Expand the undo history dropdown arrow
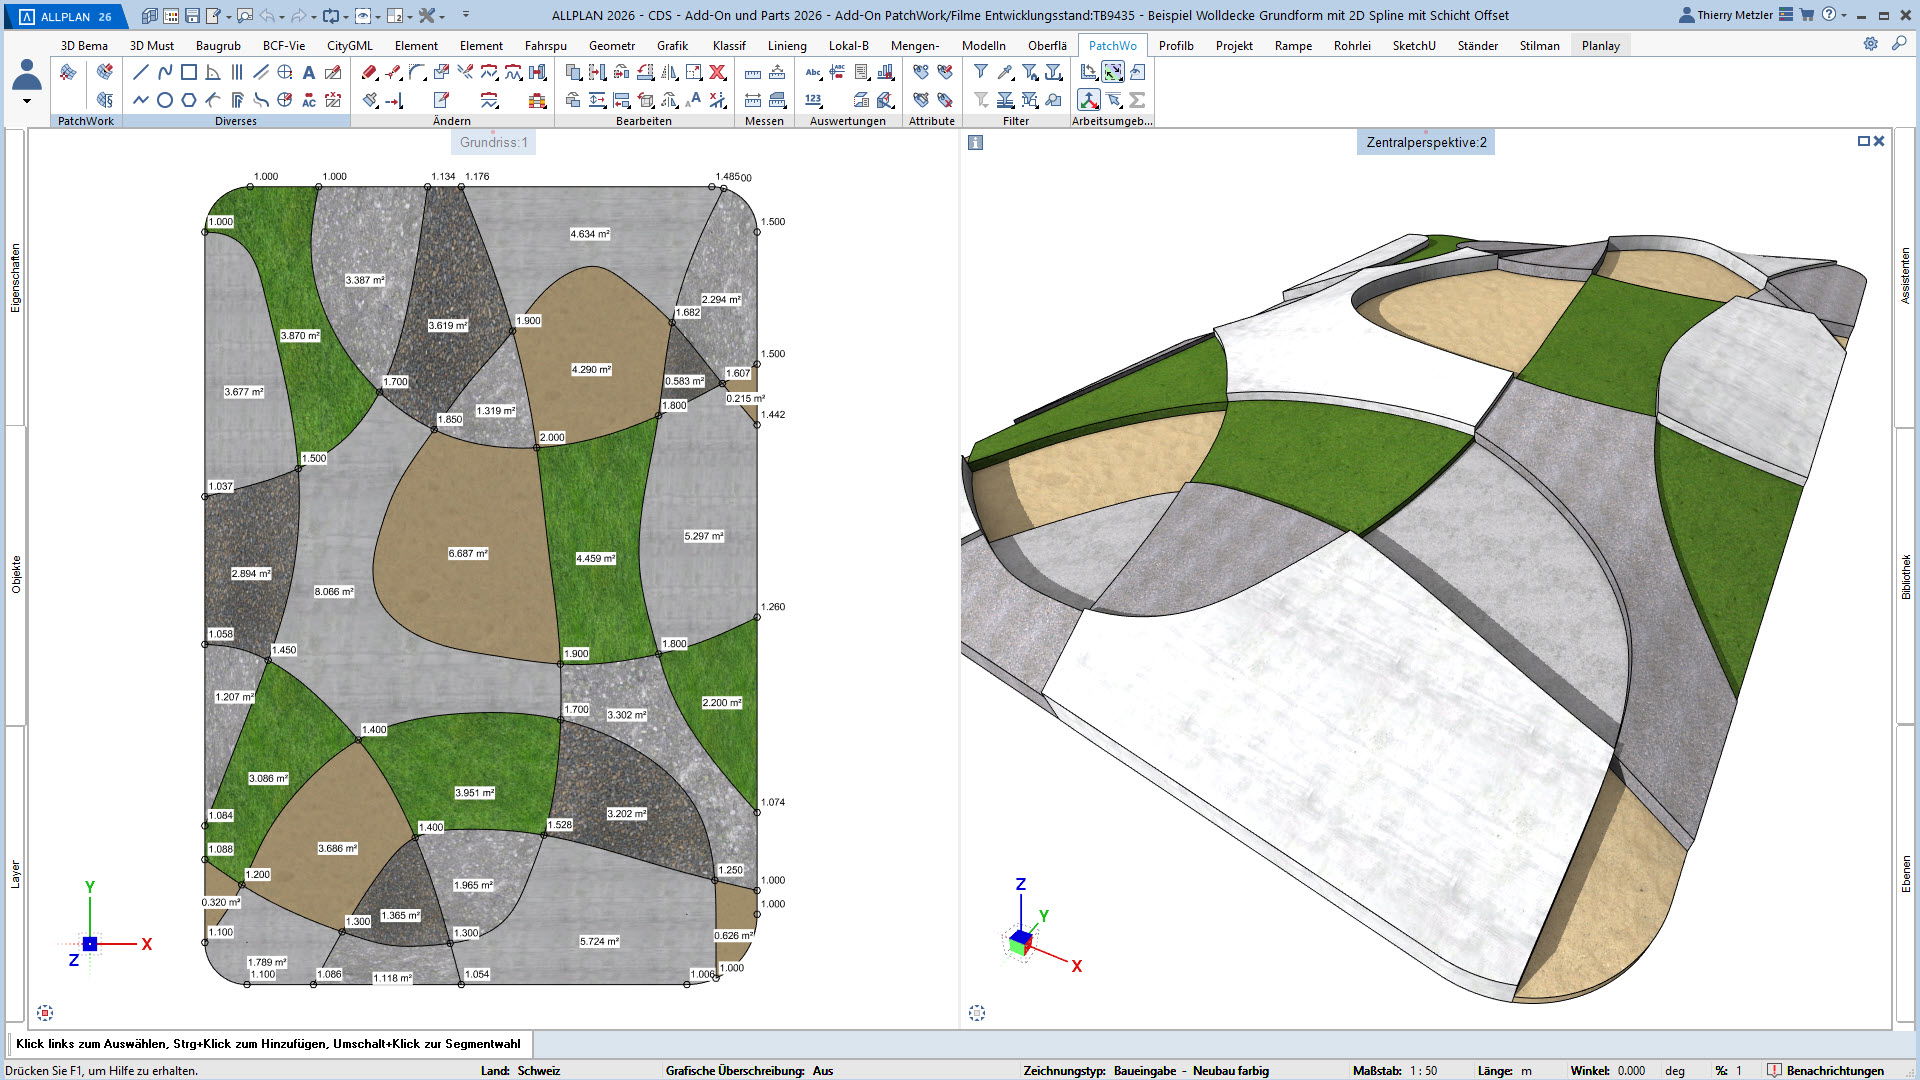This screenshot has width=1920, height=1080. pos(283,16)
